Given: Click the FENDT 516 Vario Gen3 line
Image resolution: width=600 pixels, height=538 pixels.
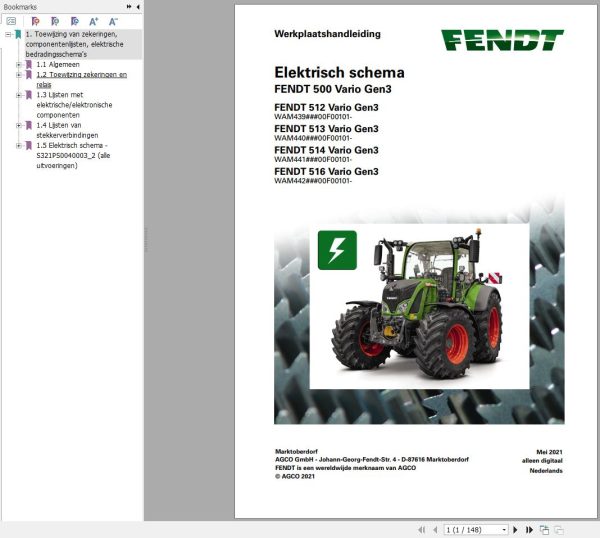Looking at the screenshot, I should [x=326, y=172].
